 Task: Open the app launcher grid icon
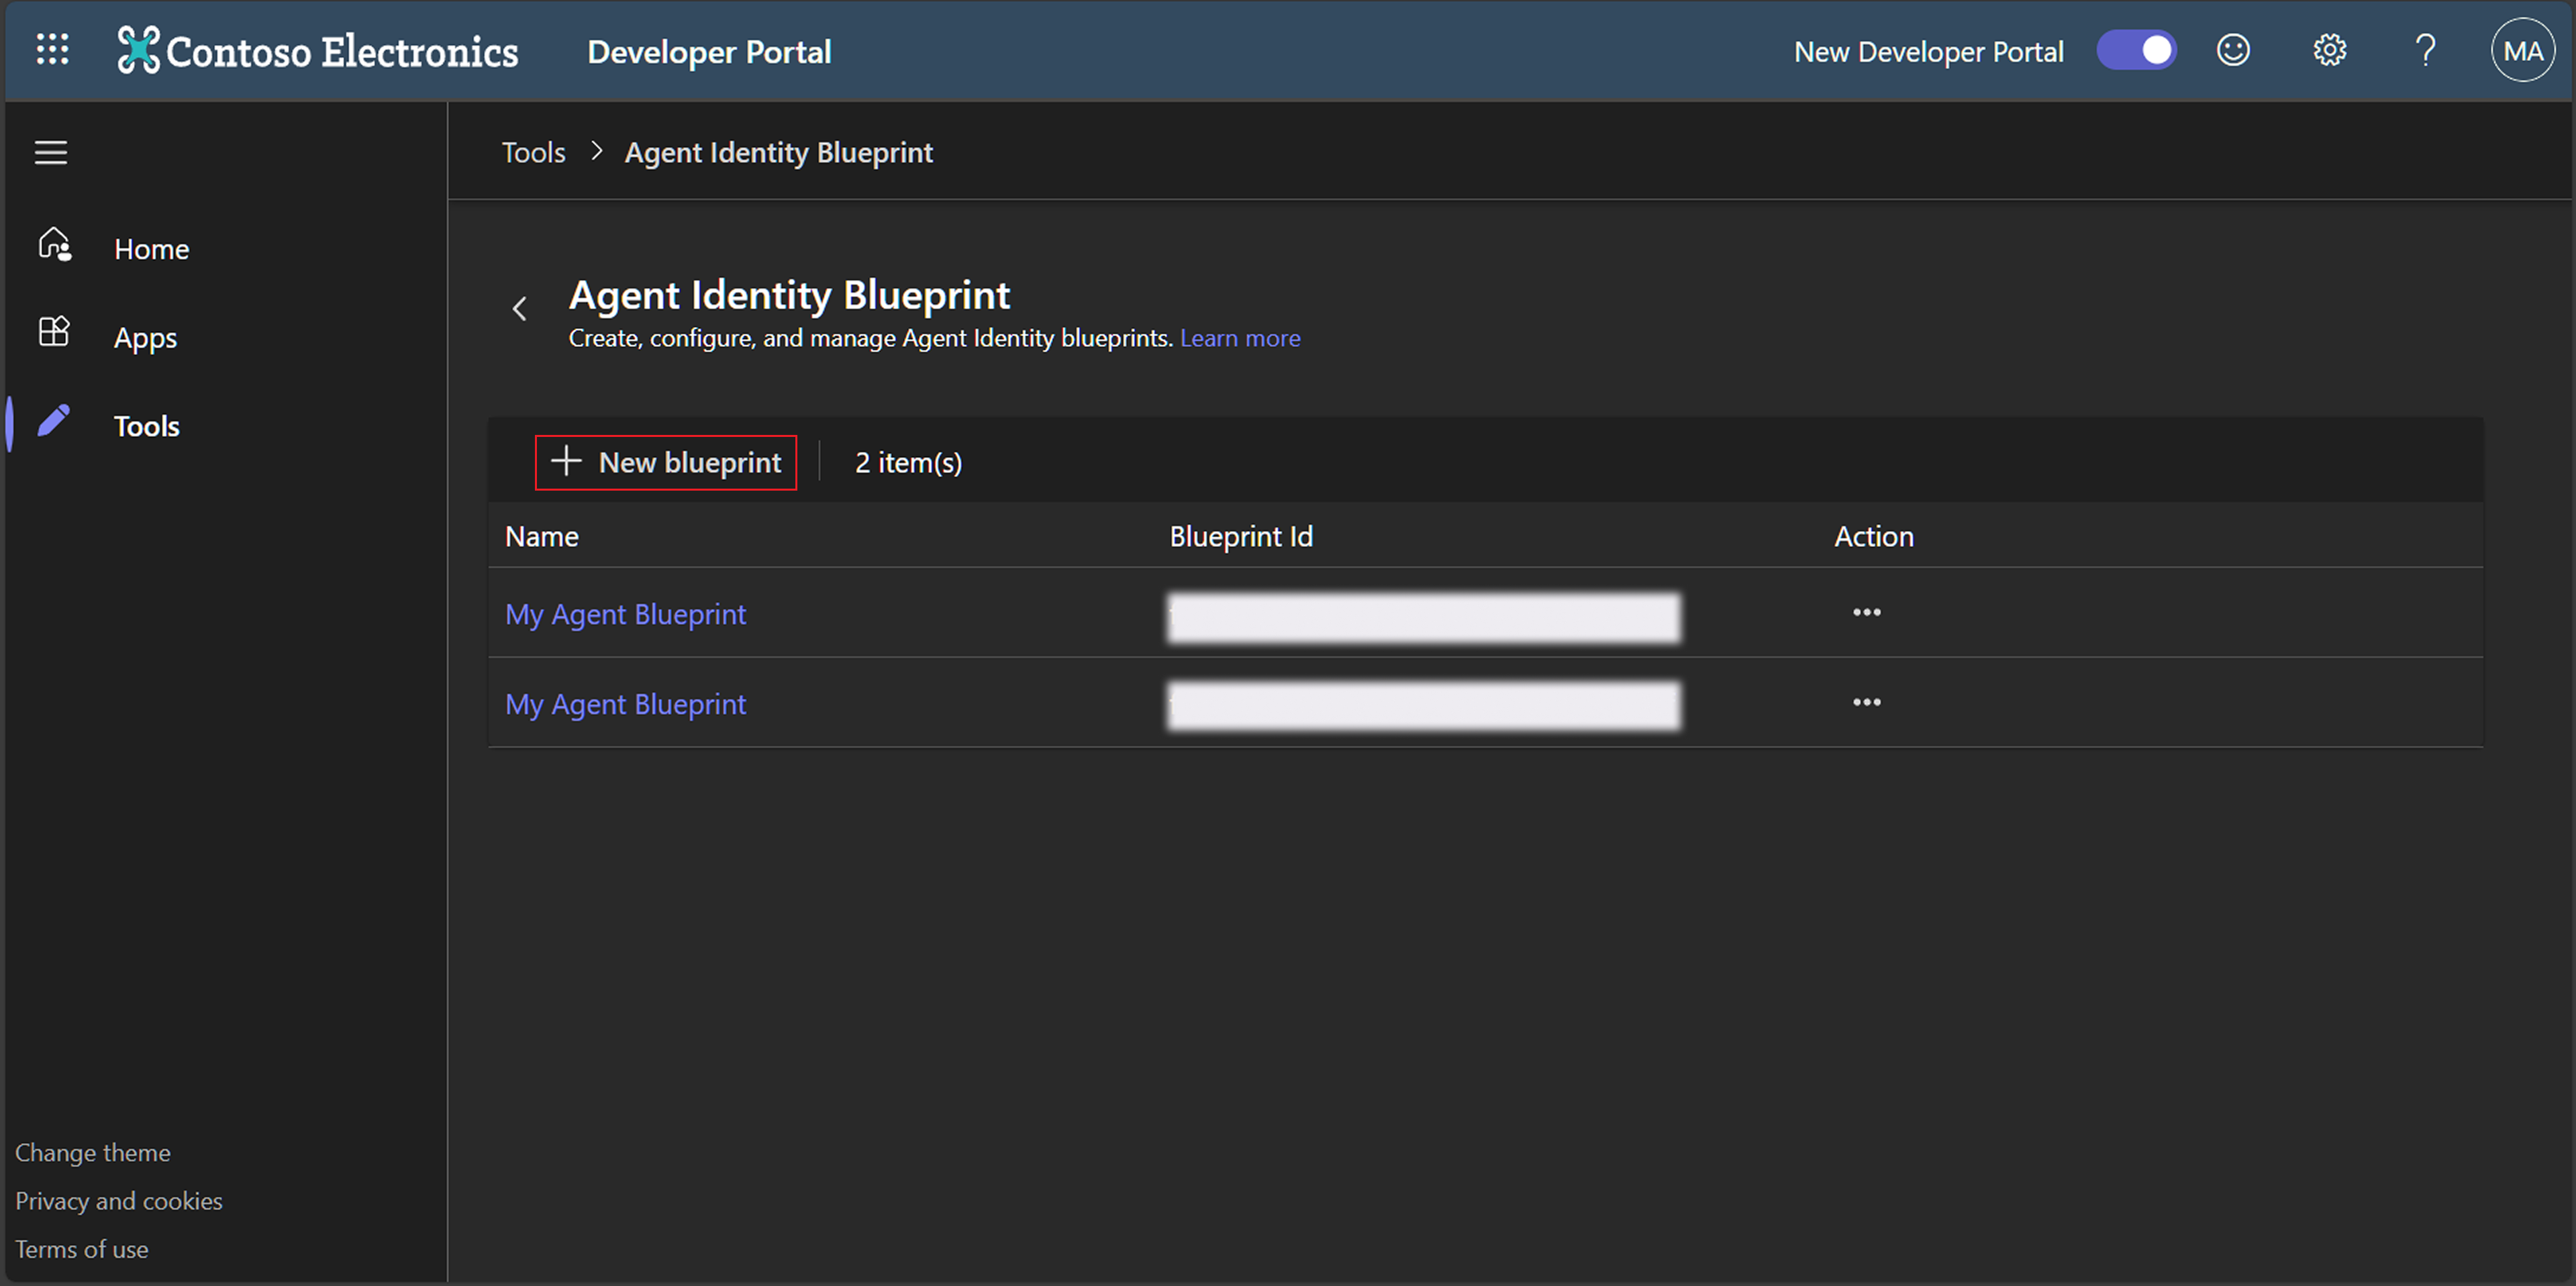[x=52, y=50]
